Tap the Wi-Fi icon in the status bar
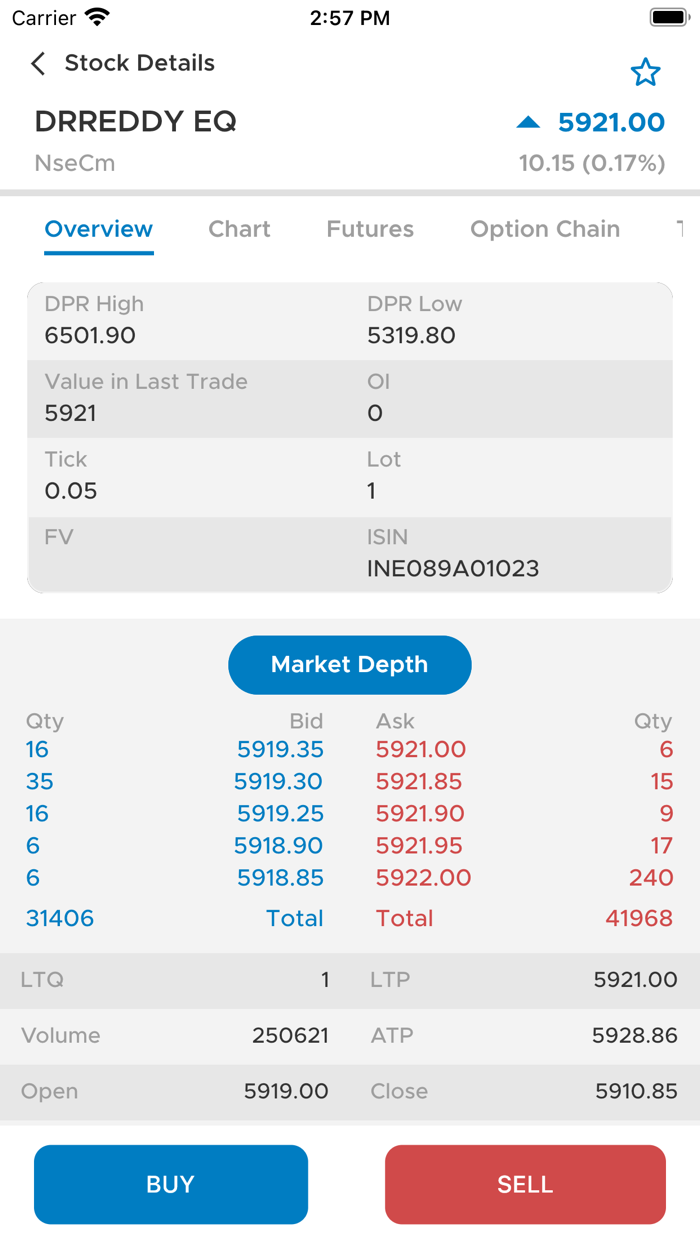Image resolution: width=700 pixels, height=1244 pixels. 97,16
